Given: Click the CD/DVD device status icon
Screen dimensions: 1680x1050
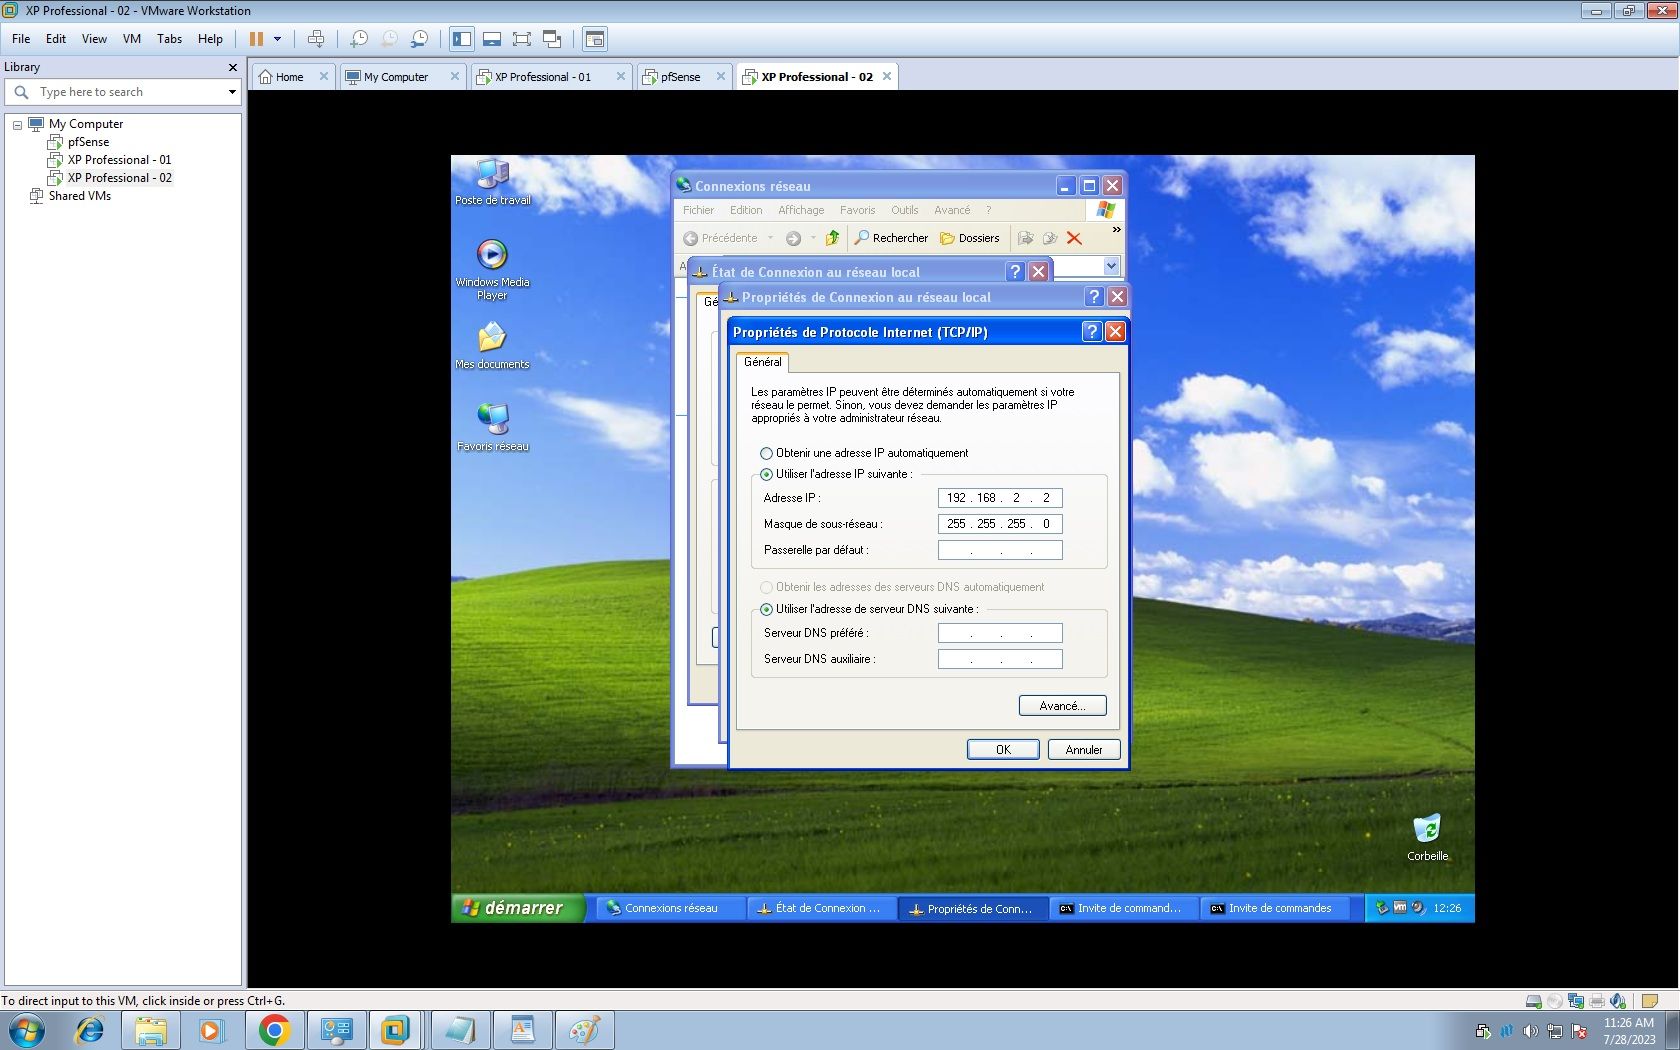Looking at the screenshot, I should point(1555,1001).
